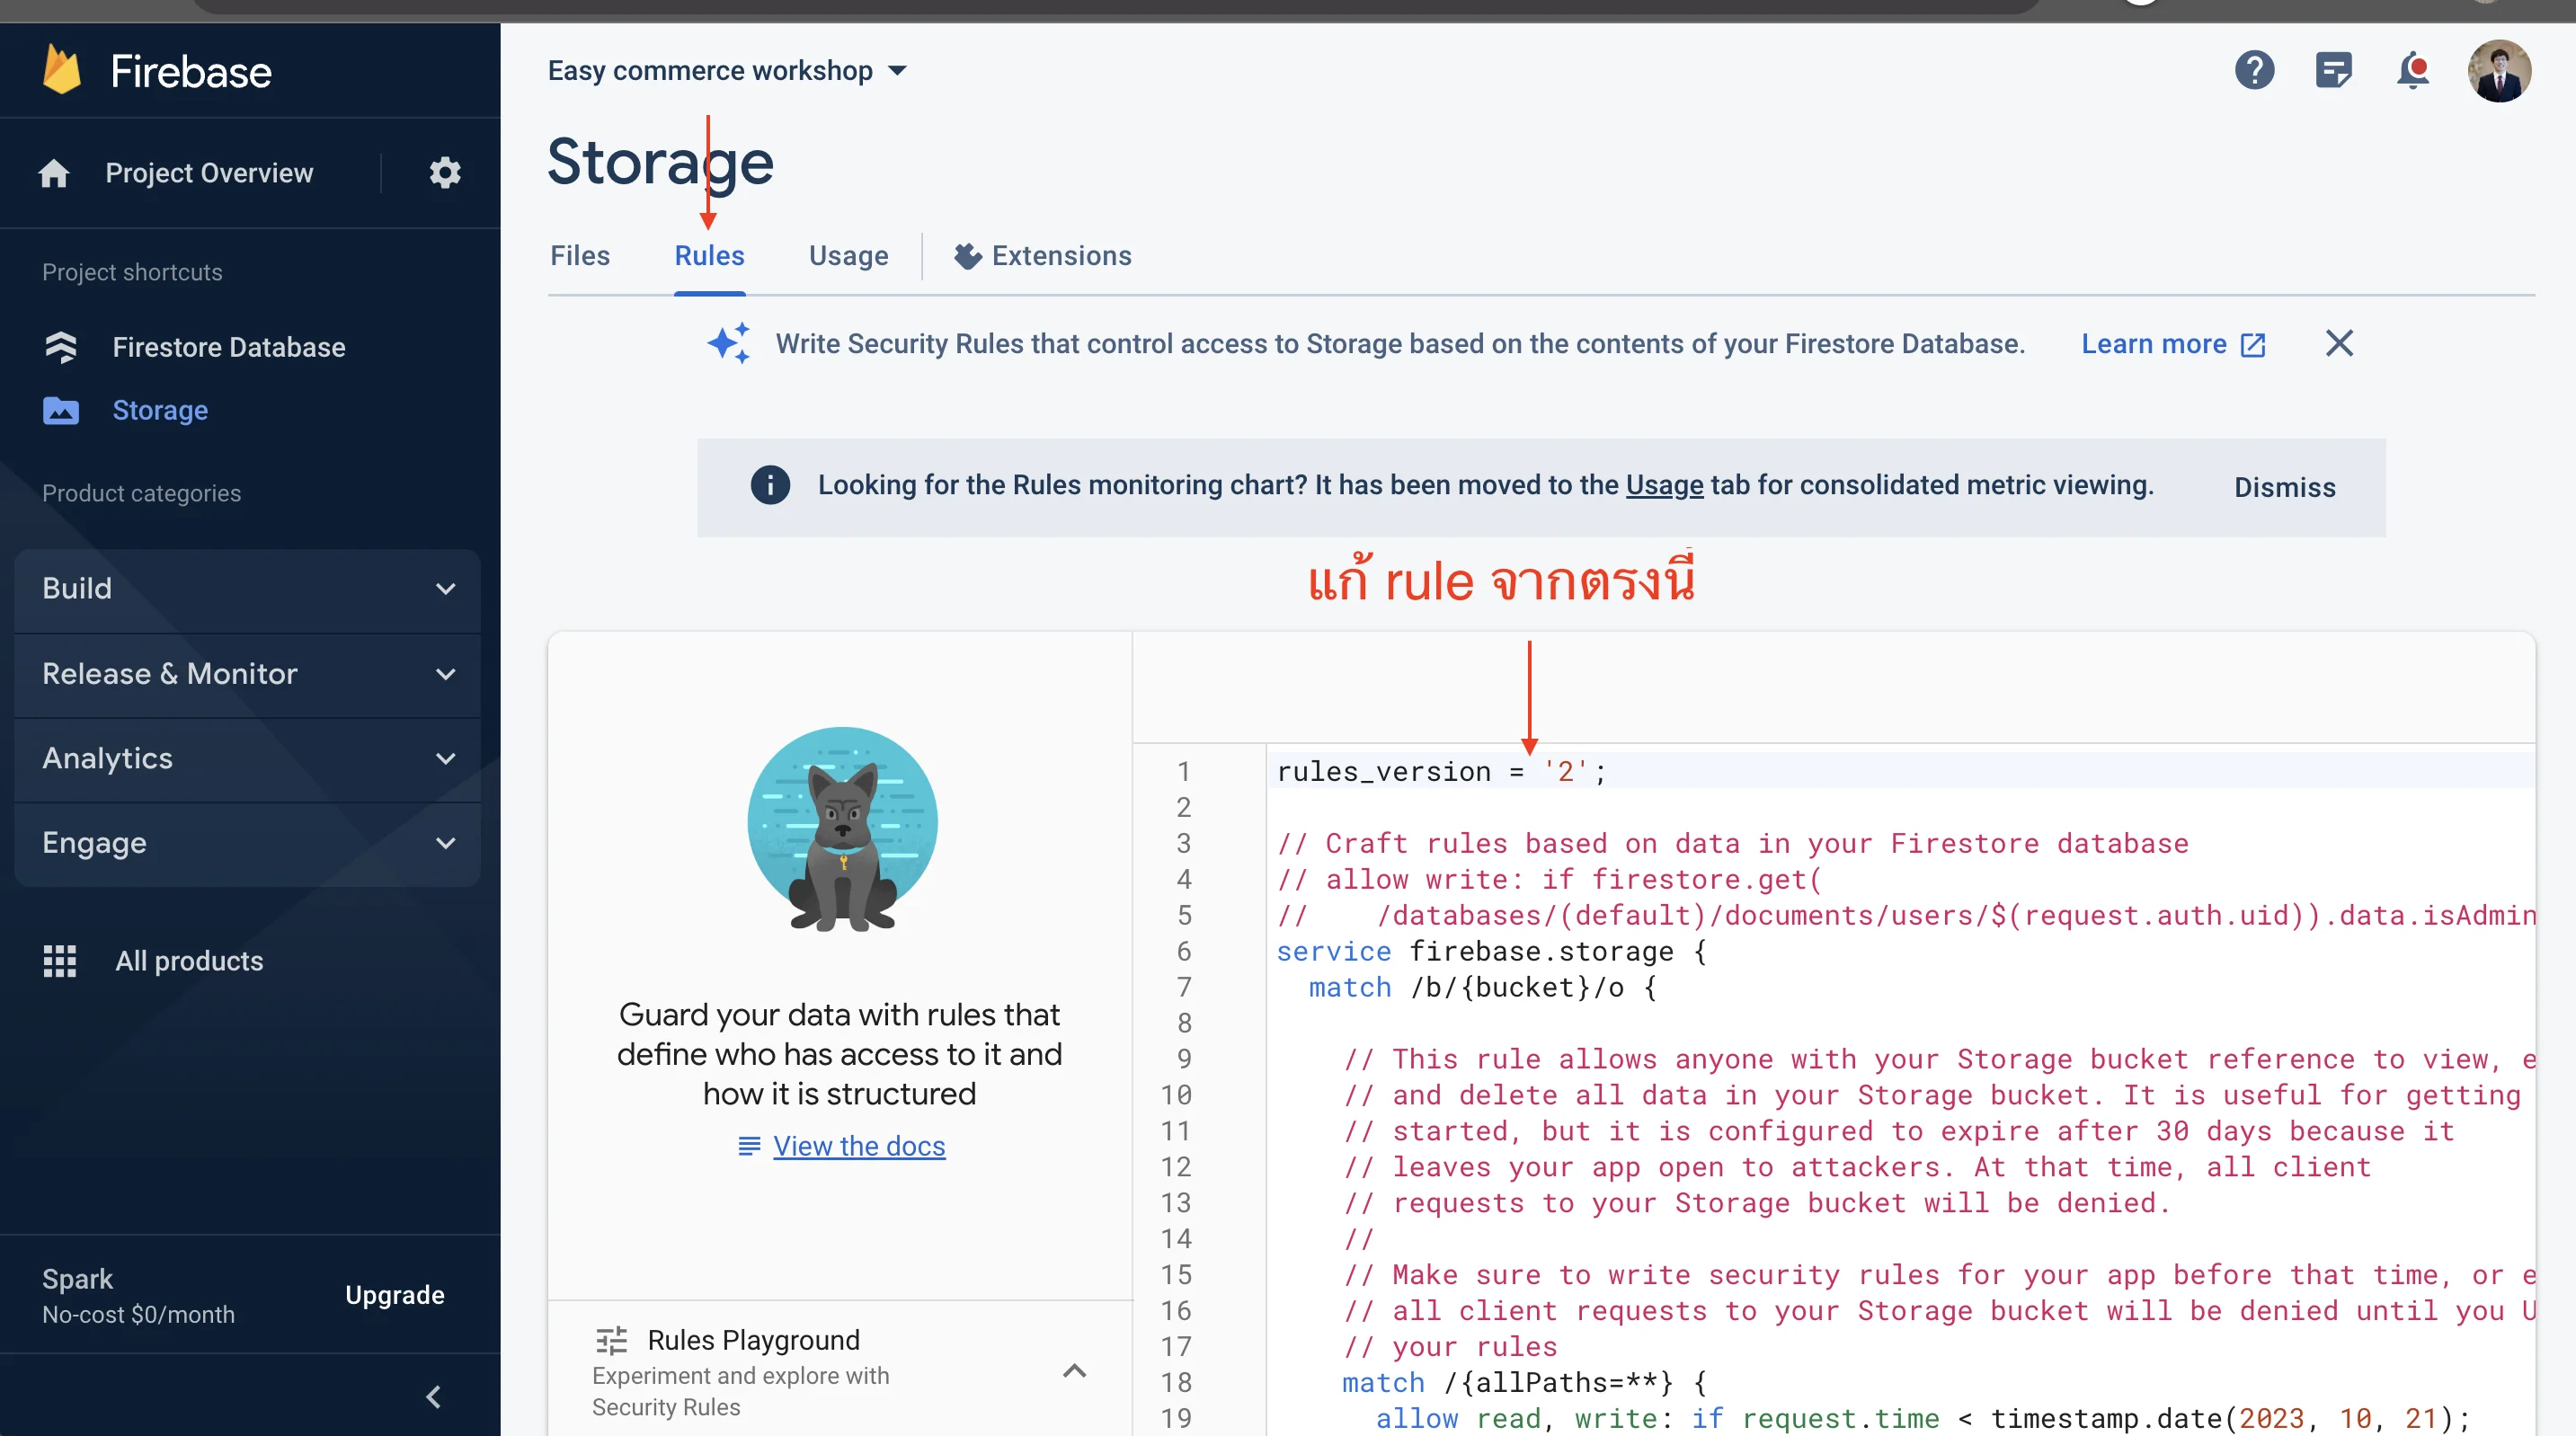Open Storage shortcut in sidebar
2576x1436 pixels.
coord(160,410)
